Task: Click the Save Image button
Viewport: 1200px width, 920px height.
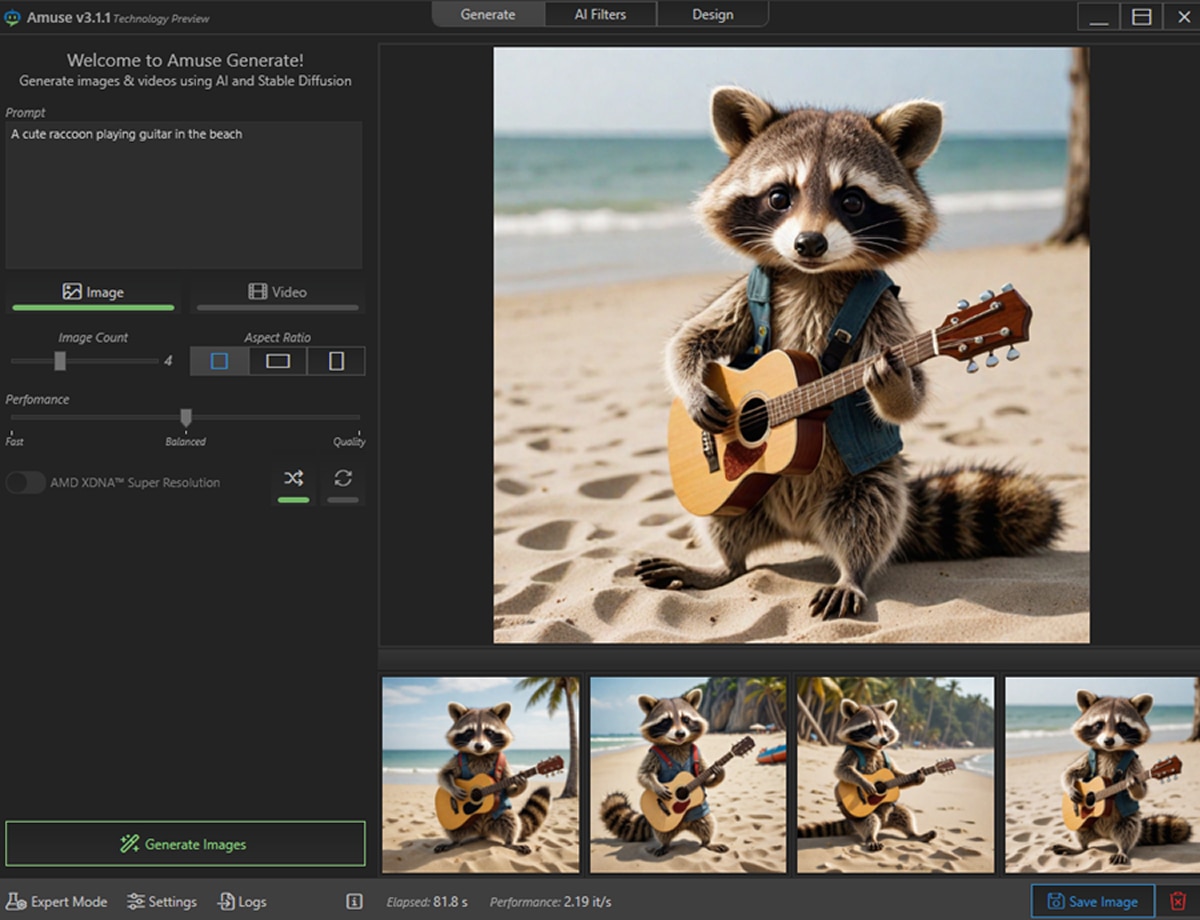Action: [1092, 901]
